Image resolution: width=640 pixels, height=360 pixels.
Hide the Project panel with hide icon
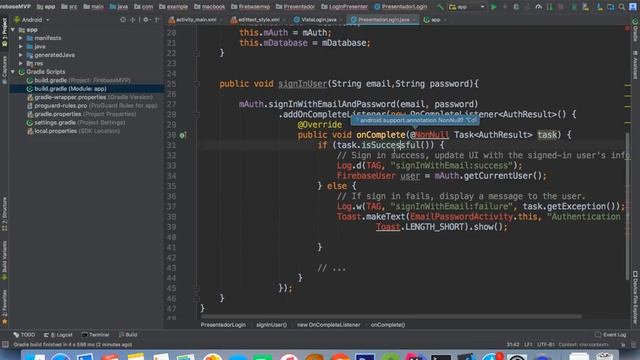click(x=158, y=20)
